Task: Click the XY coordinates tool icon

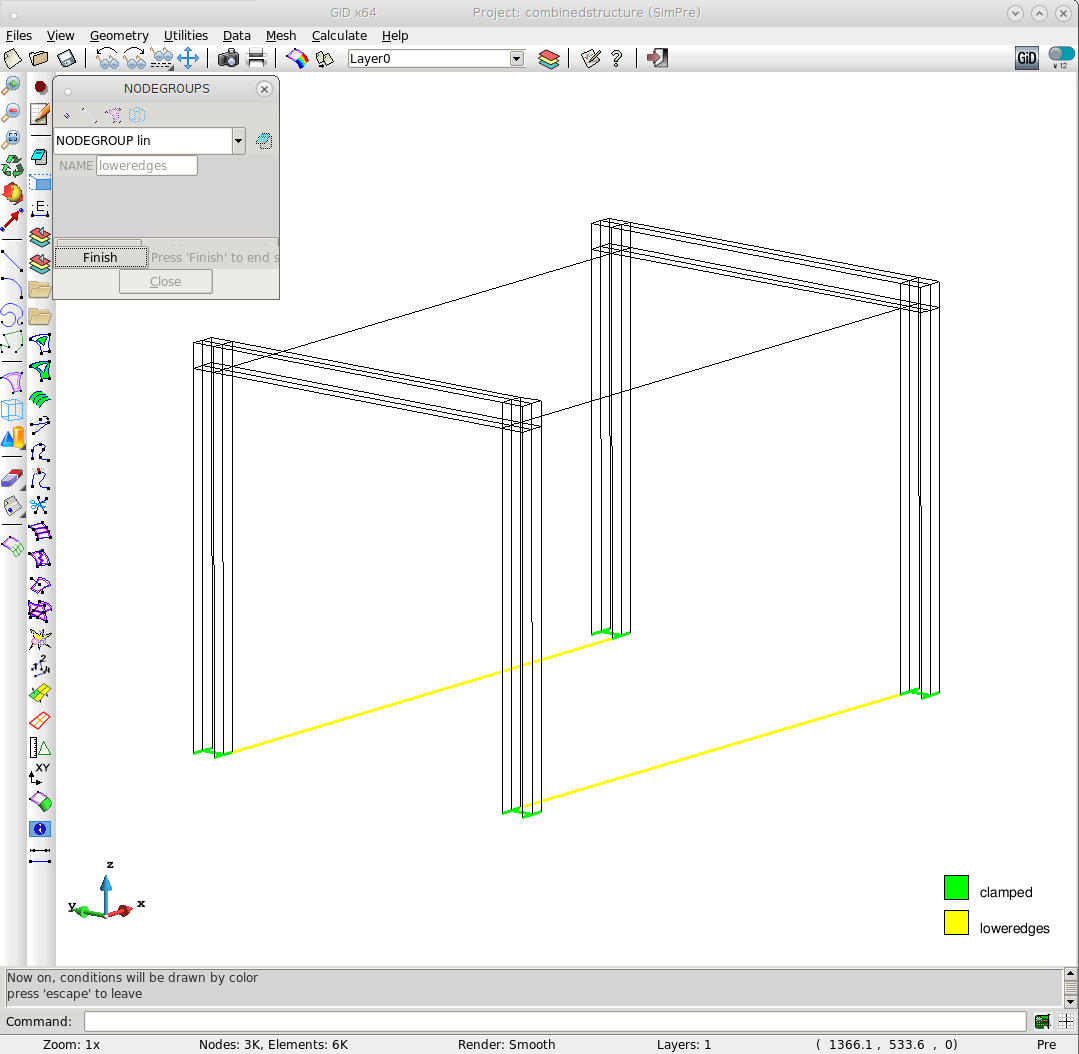Action: tap(40, 773)
